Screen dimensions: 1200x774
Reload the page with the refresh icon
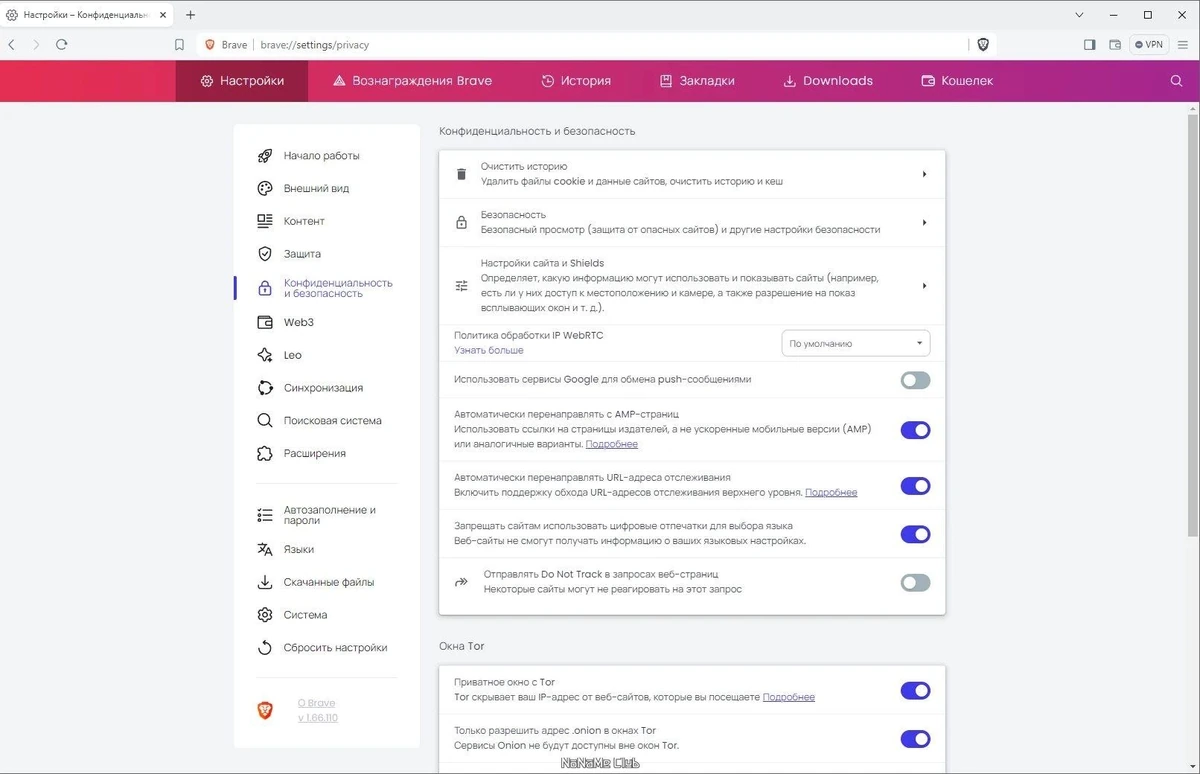point(62,45)
